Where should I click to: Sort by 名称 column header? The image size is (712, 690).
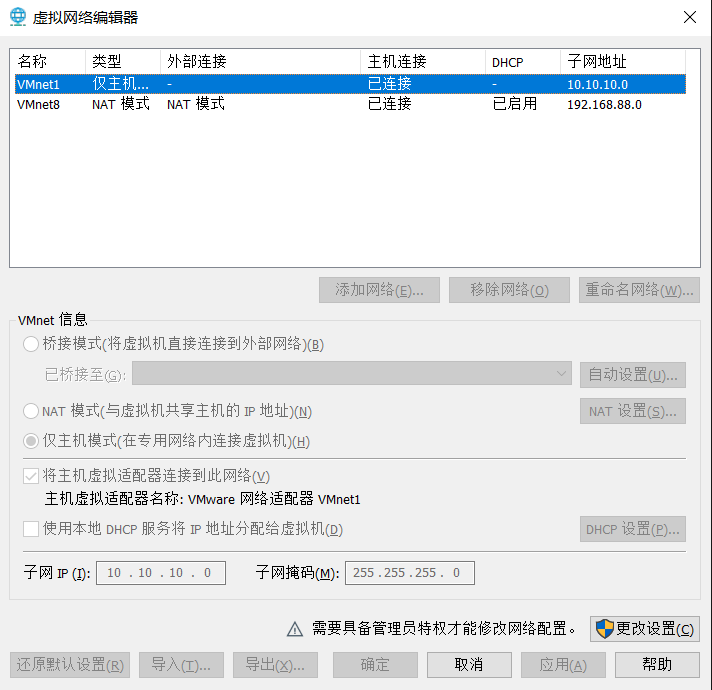click(48, 61)
